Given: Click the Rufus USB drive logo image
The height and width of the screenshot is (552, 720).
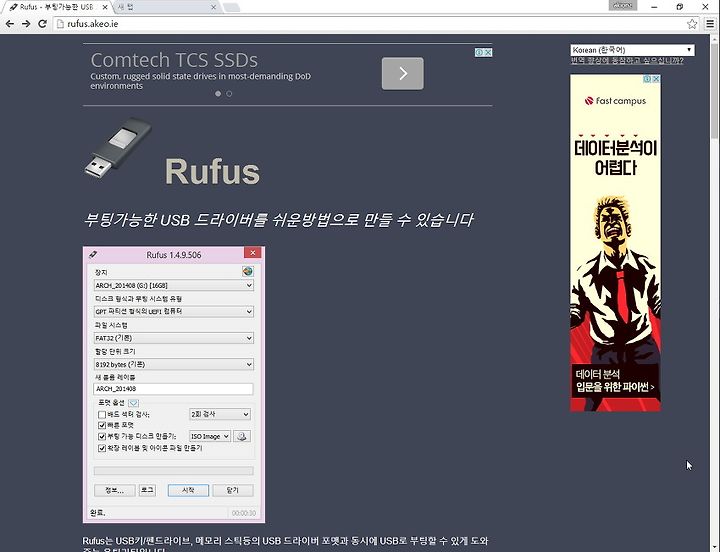Looking at the screenshot, I should tap(118, 148).
